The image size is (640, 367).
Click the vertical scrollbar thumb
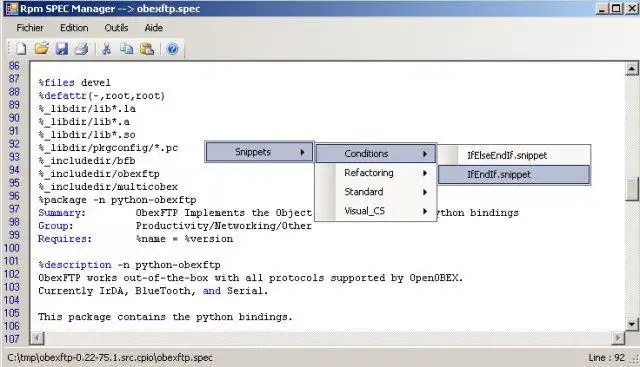(x=632, y=189)
